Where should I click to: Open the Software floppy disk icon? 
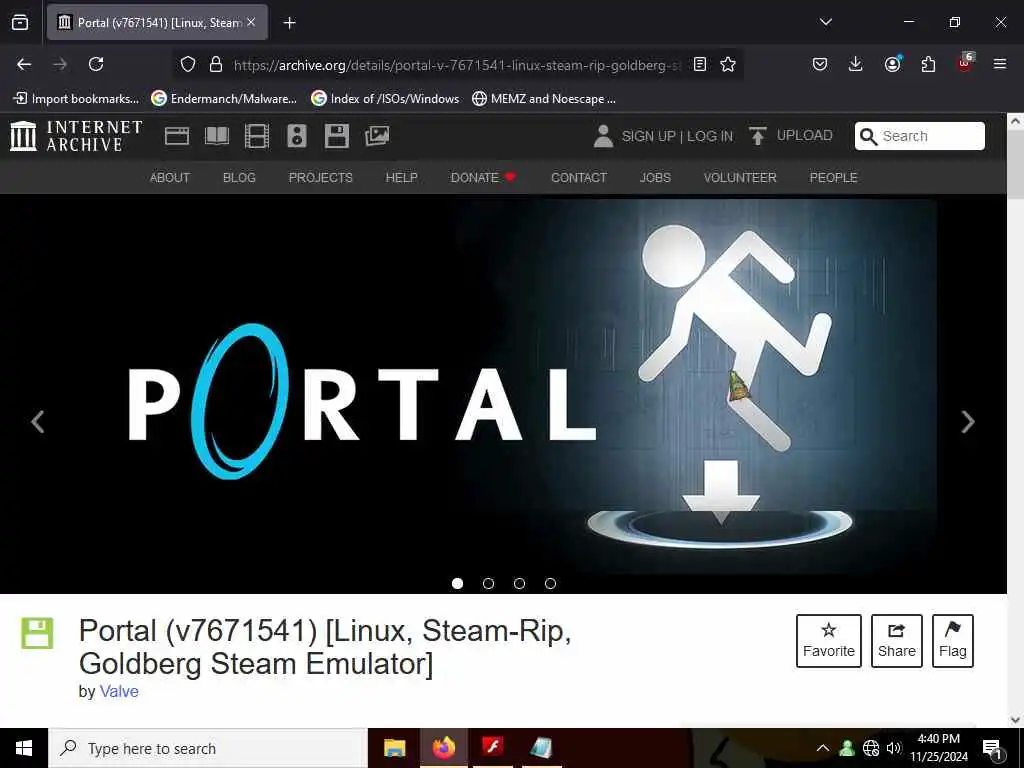click(x=336, y=136)
